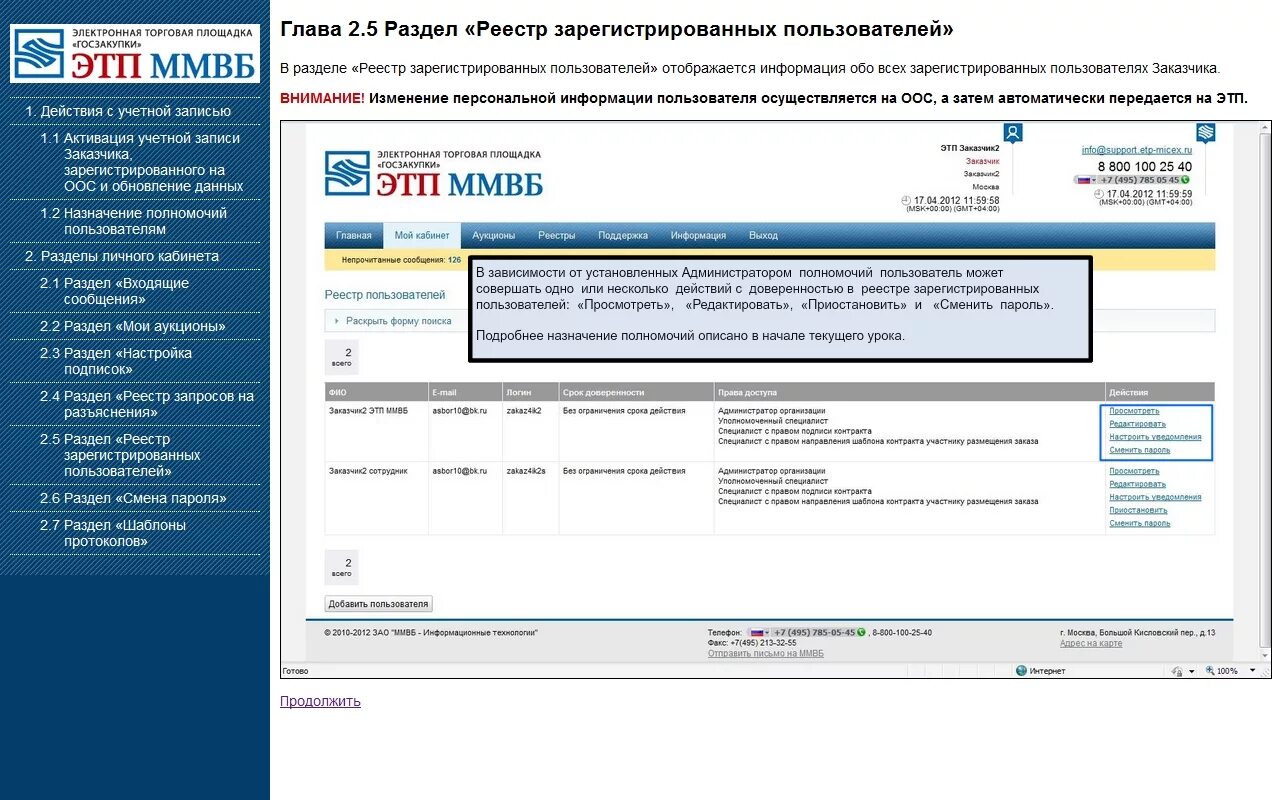This screenshot has width=1280, height=800.
Task: Open sidebar item 1. Действия с учетной записью
Action: [x=128, y=111]
